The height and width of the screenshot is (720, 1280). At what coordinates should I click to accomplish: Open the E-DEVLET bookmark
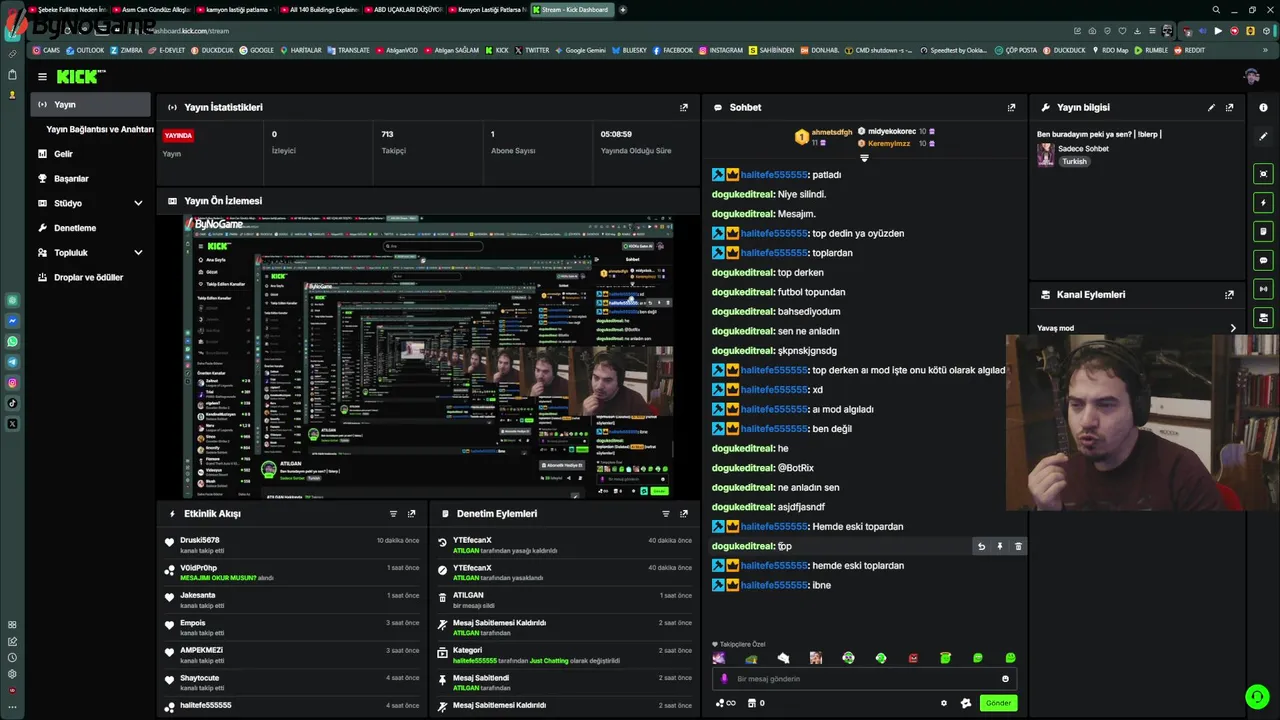click(x=168, y=50)
